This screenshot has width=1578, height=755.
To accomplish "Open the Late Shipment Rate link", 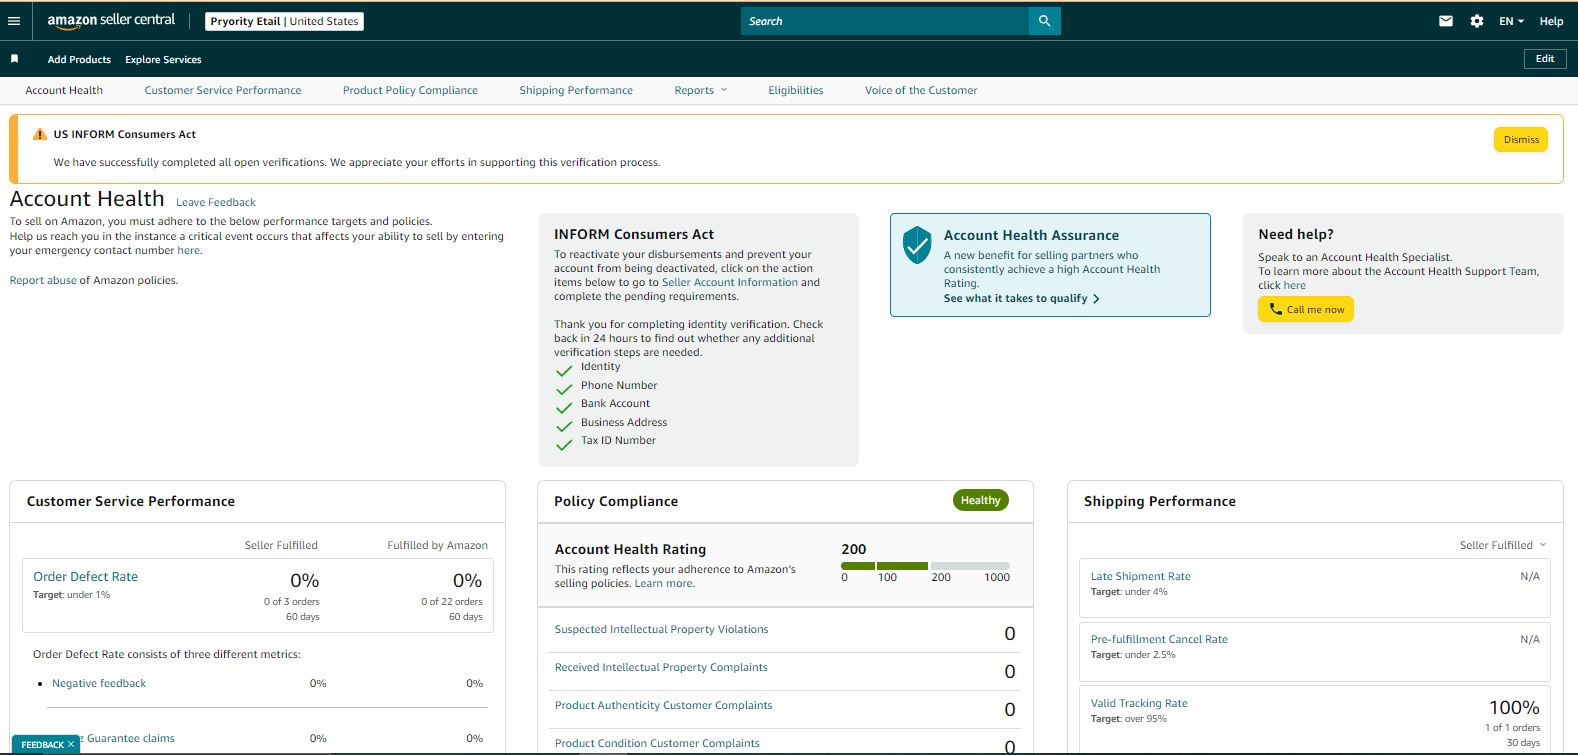I will 1140,576.
